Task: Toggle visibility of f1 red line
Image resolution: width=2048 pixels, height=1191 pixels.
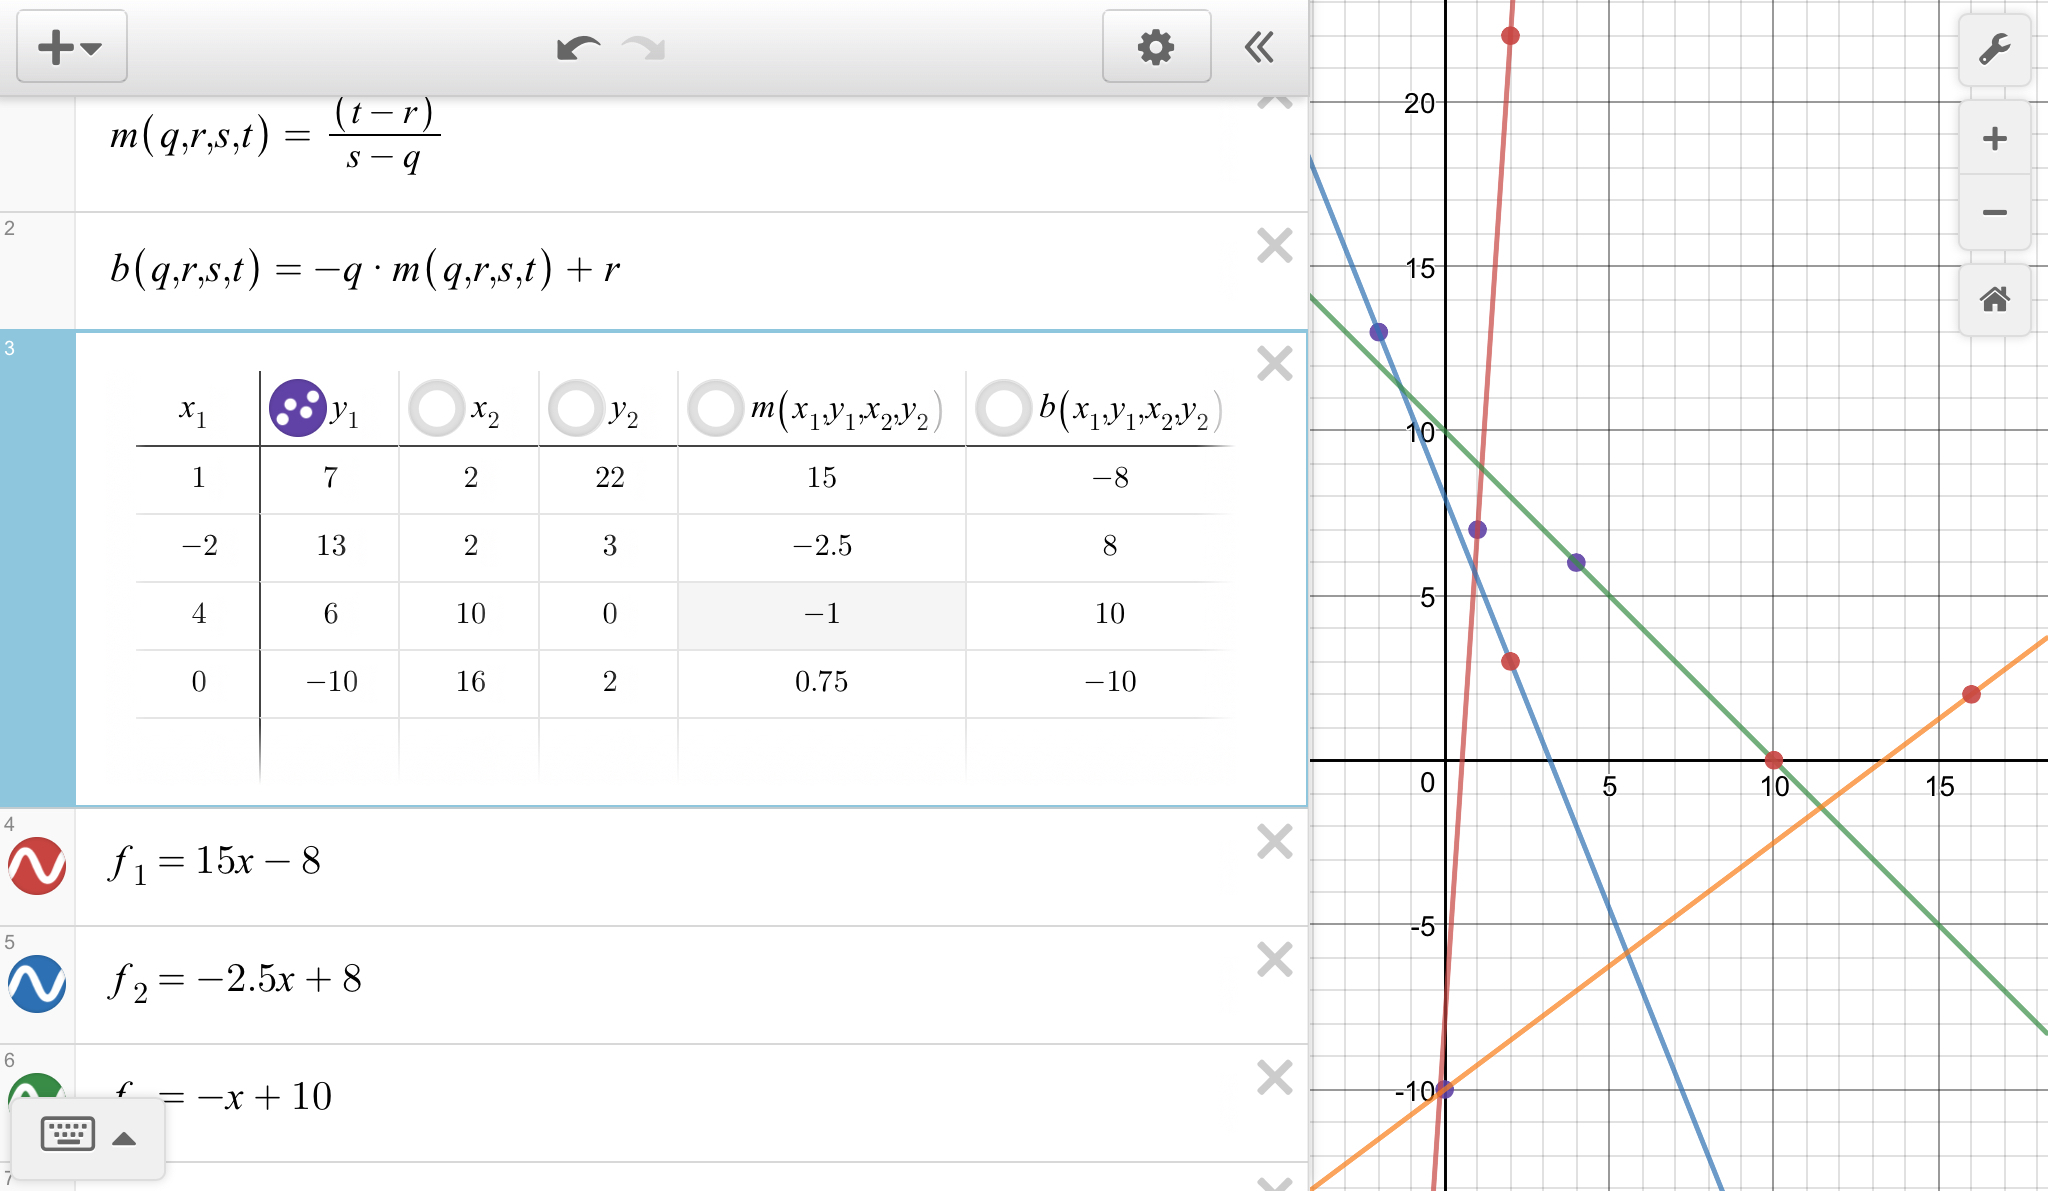Action: 38,865
